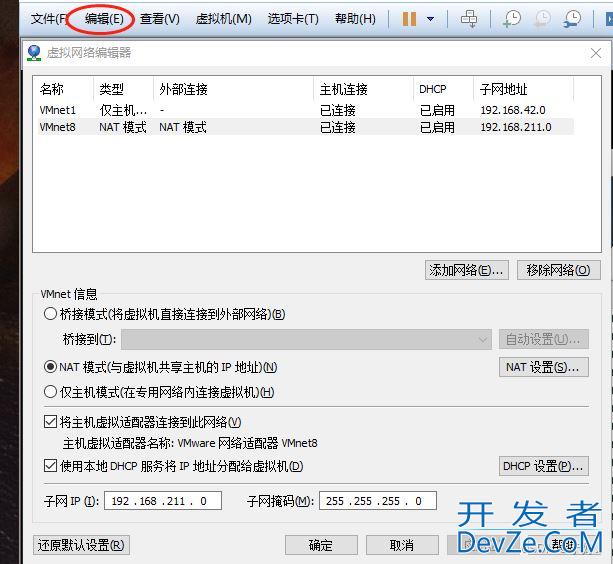Viewport: 613px width, 564px height.
Task: Click 还原默认设置(R) button
Action: [x=81, y=545]
